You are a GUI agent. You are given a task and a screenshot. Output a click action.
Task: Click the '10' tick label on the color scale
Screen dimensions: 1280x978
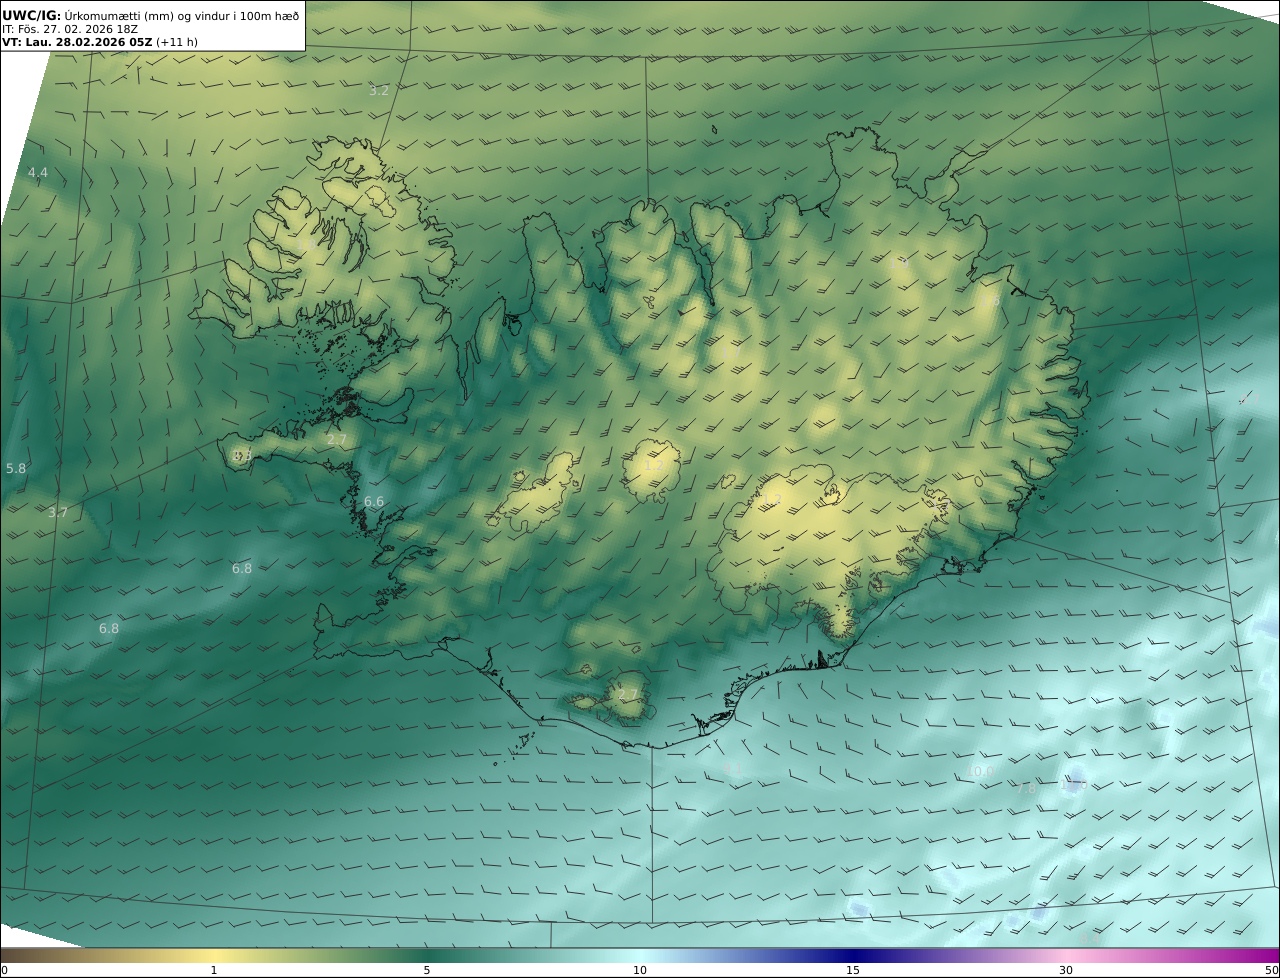point(640,970)
